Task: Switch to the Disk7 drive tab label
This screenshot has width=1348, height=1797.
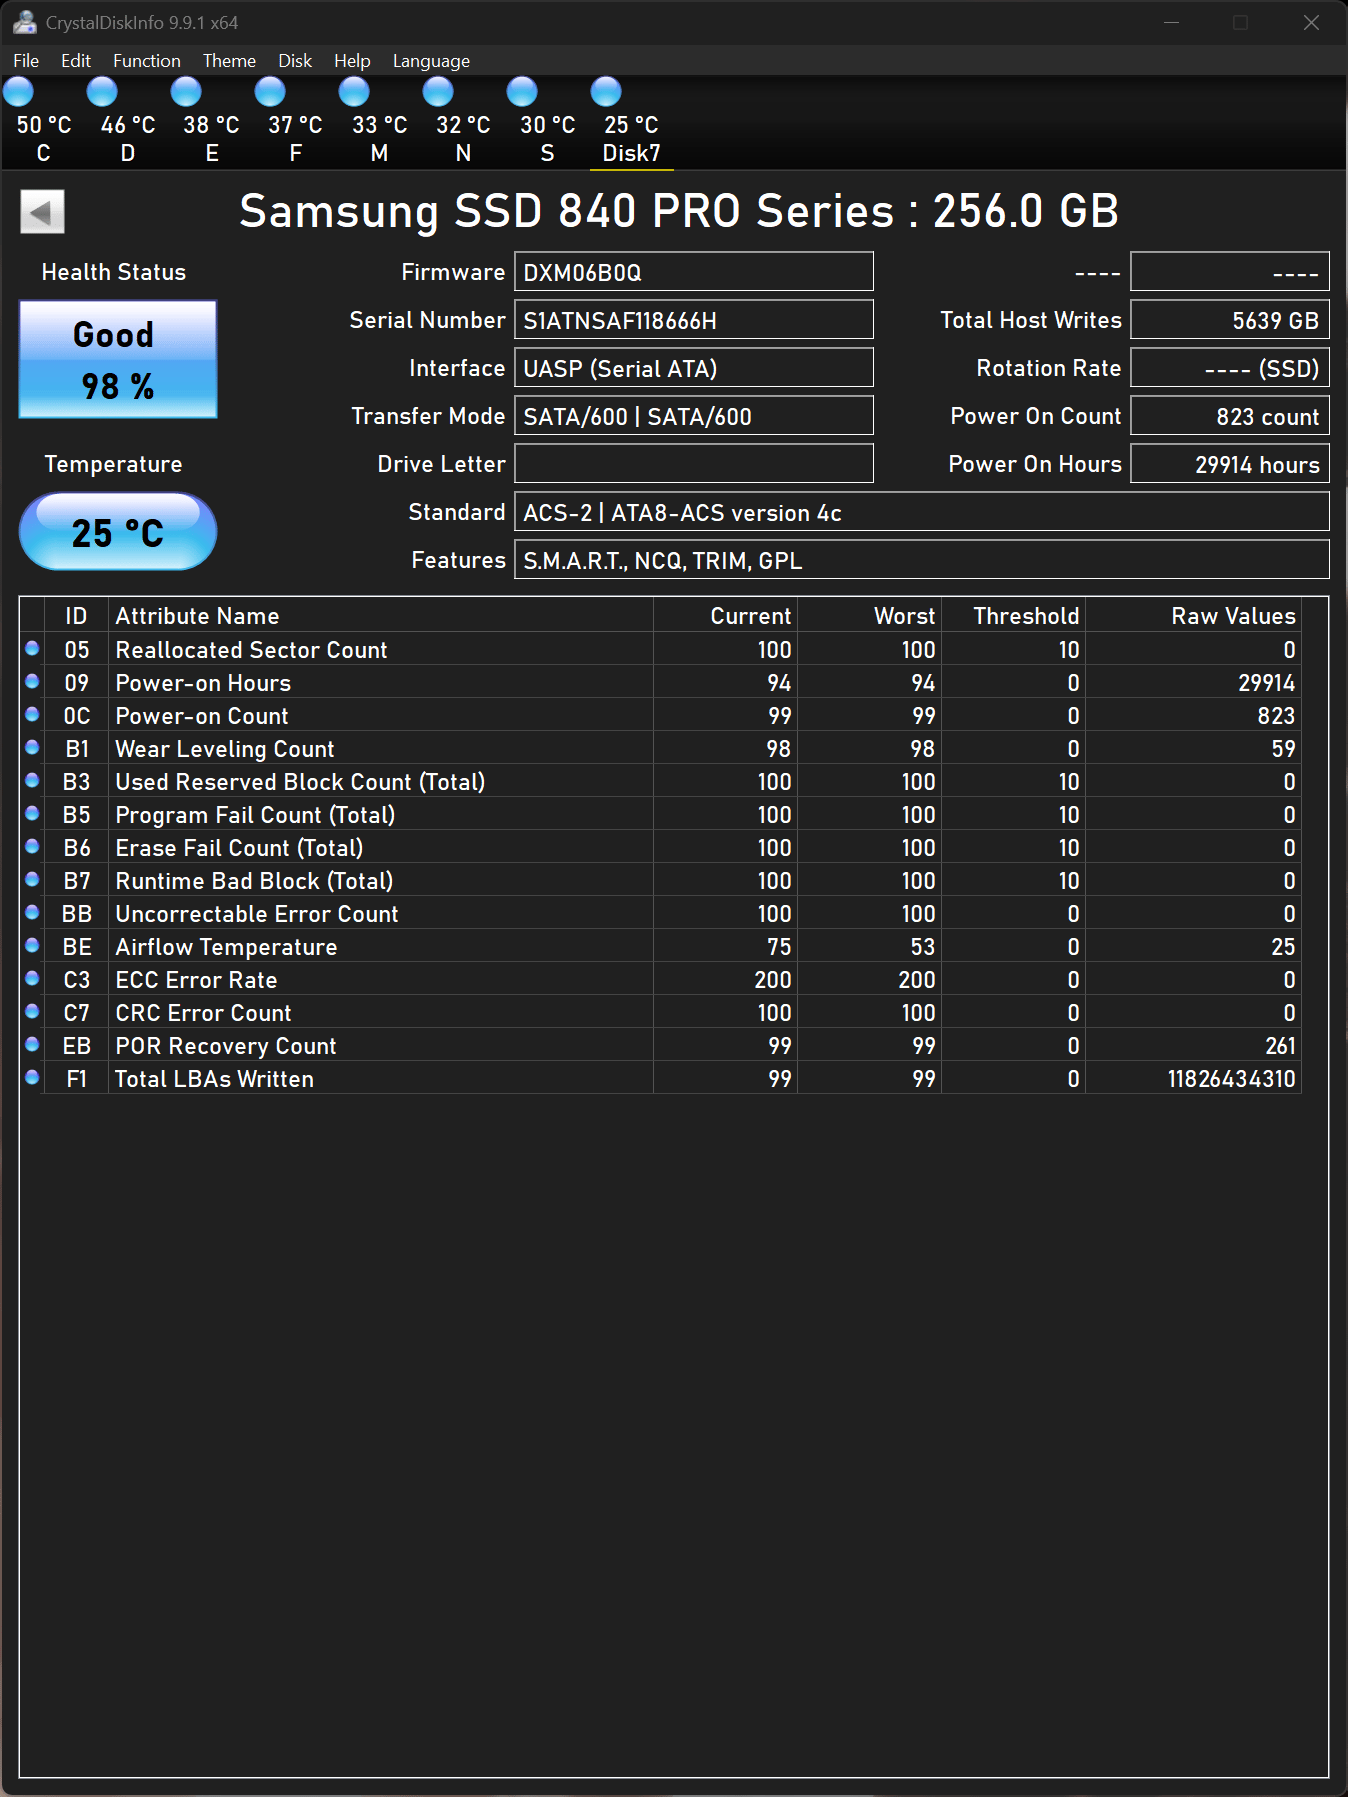Action: coord(632,153)
